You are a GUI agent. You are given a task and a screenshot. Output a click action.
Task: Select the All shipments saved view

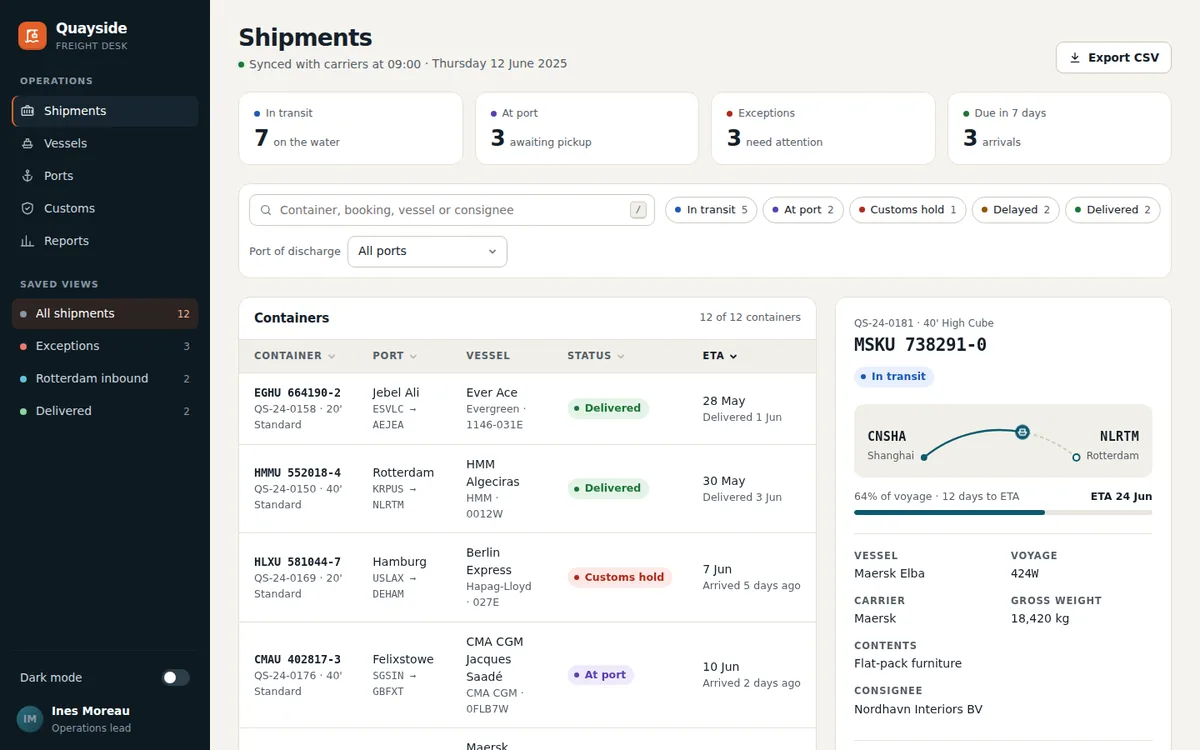coord(105,313)
